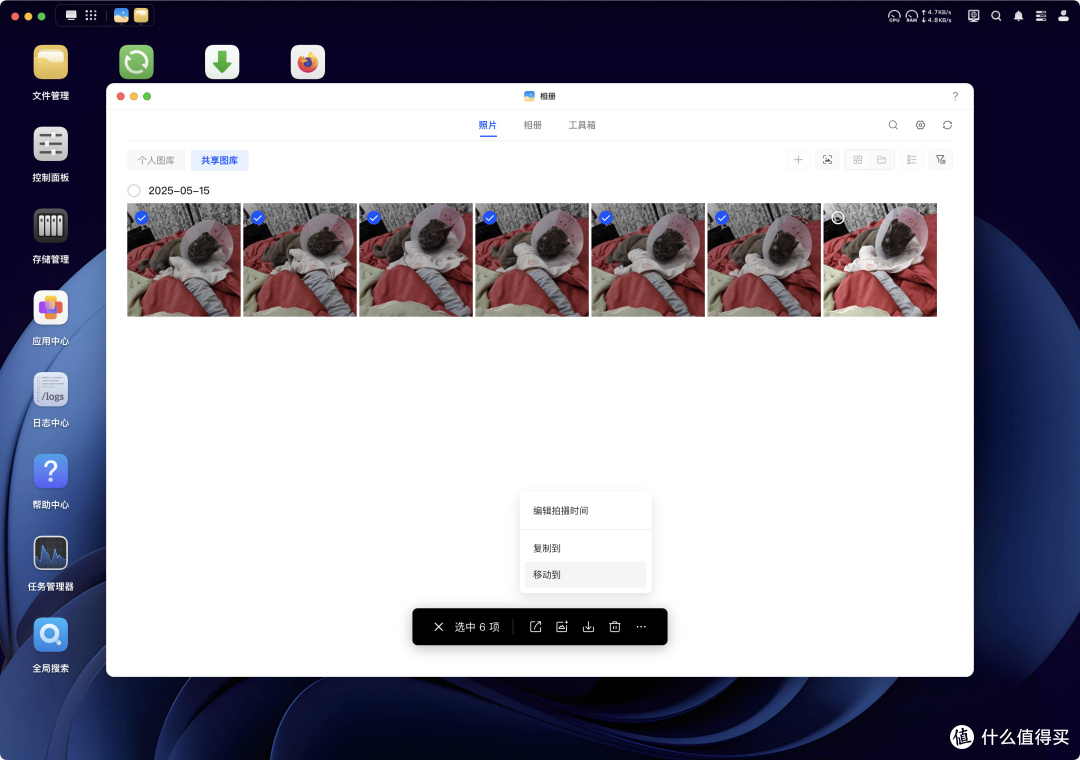The image size is (1080, 760).
Task: Delete selected photos with trash icon
Action: pyautogui.click(x=614, y=627)
